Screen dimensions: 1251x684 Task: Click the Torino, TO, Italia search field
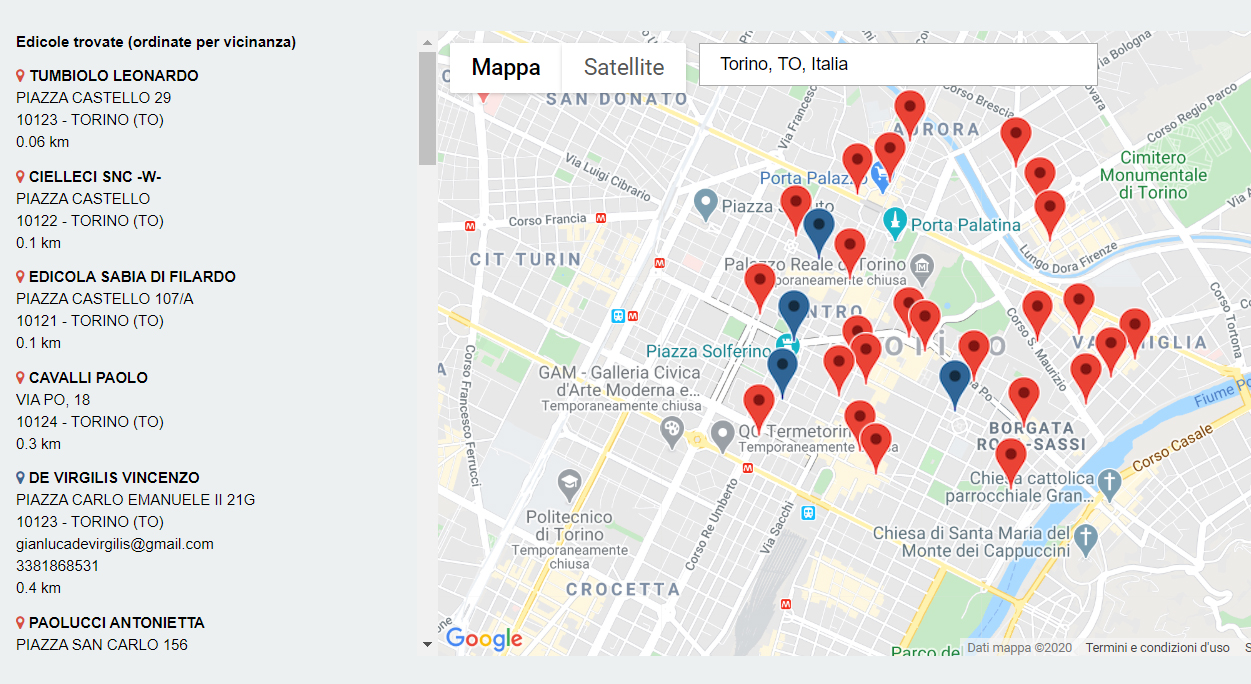point(897,64)
